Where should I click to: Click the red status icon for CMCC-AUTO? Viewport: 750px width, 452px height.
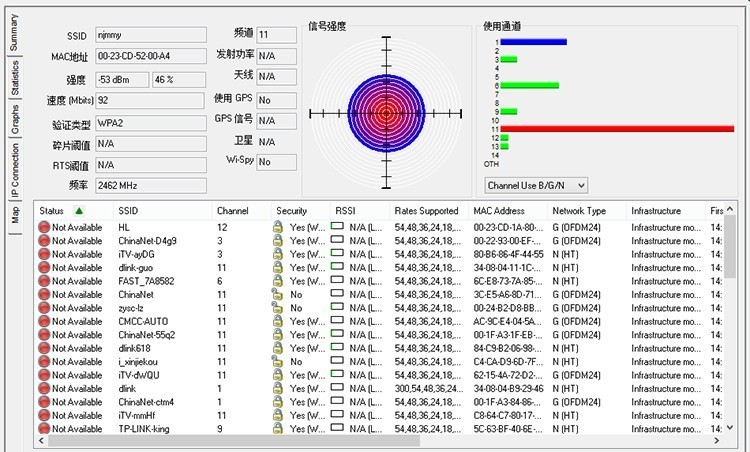44,321
